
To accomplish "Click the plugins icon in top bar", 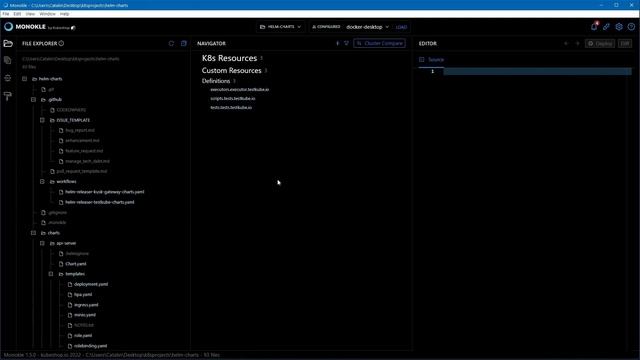I will (x=606, y=27).
